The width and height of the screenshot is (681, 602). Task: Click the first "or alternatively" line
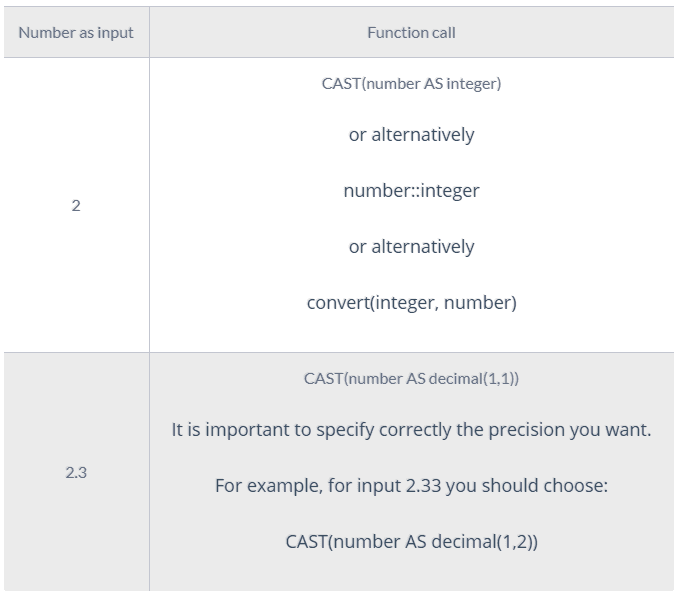point(411,135)
